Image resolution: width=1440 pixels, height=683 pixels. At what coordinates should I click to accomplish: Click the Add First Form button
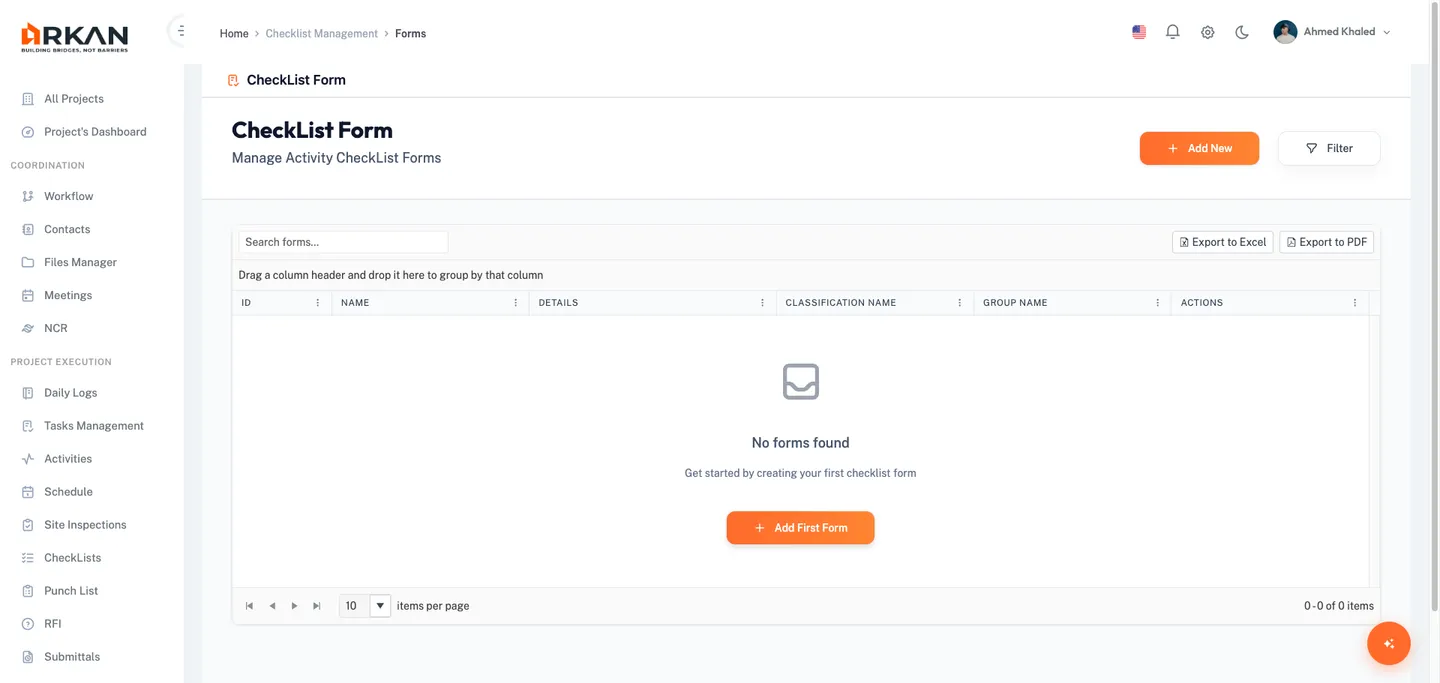800,527
